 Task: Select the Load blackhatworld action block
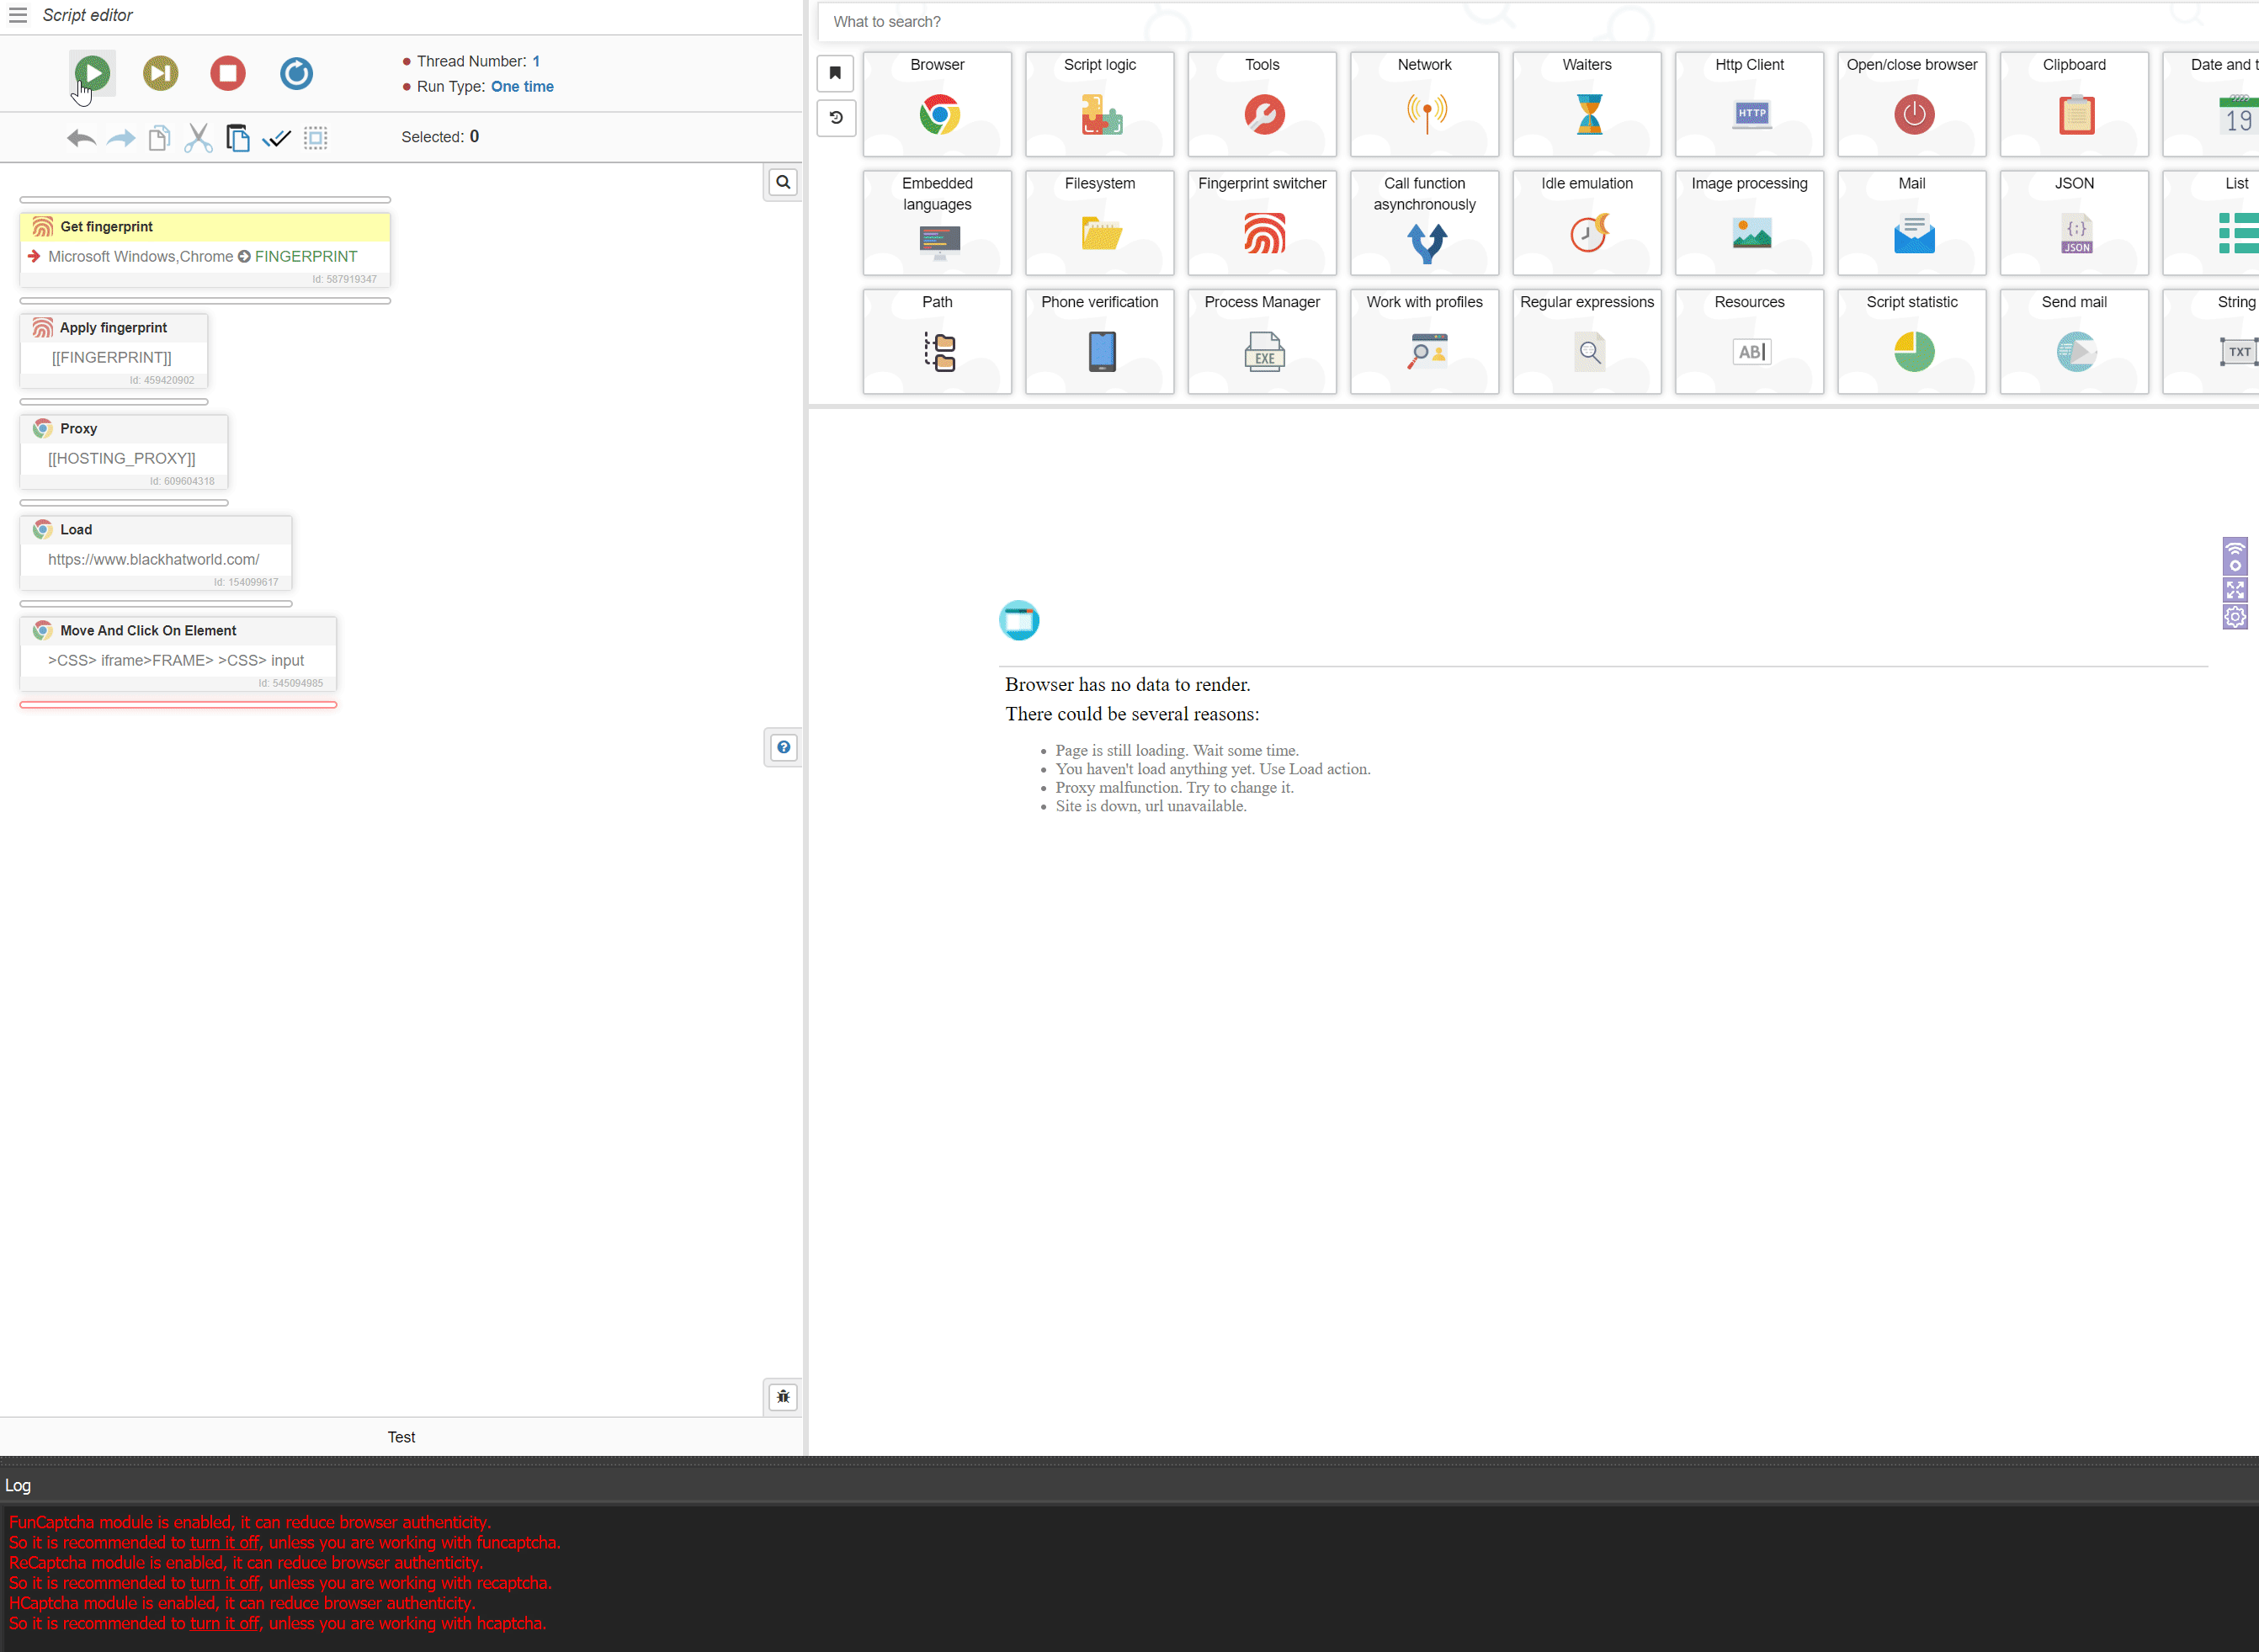[156, 552]
